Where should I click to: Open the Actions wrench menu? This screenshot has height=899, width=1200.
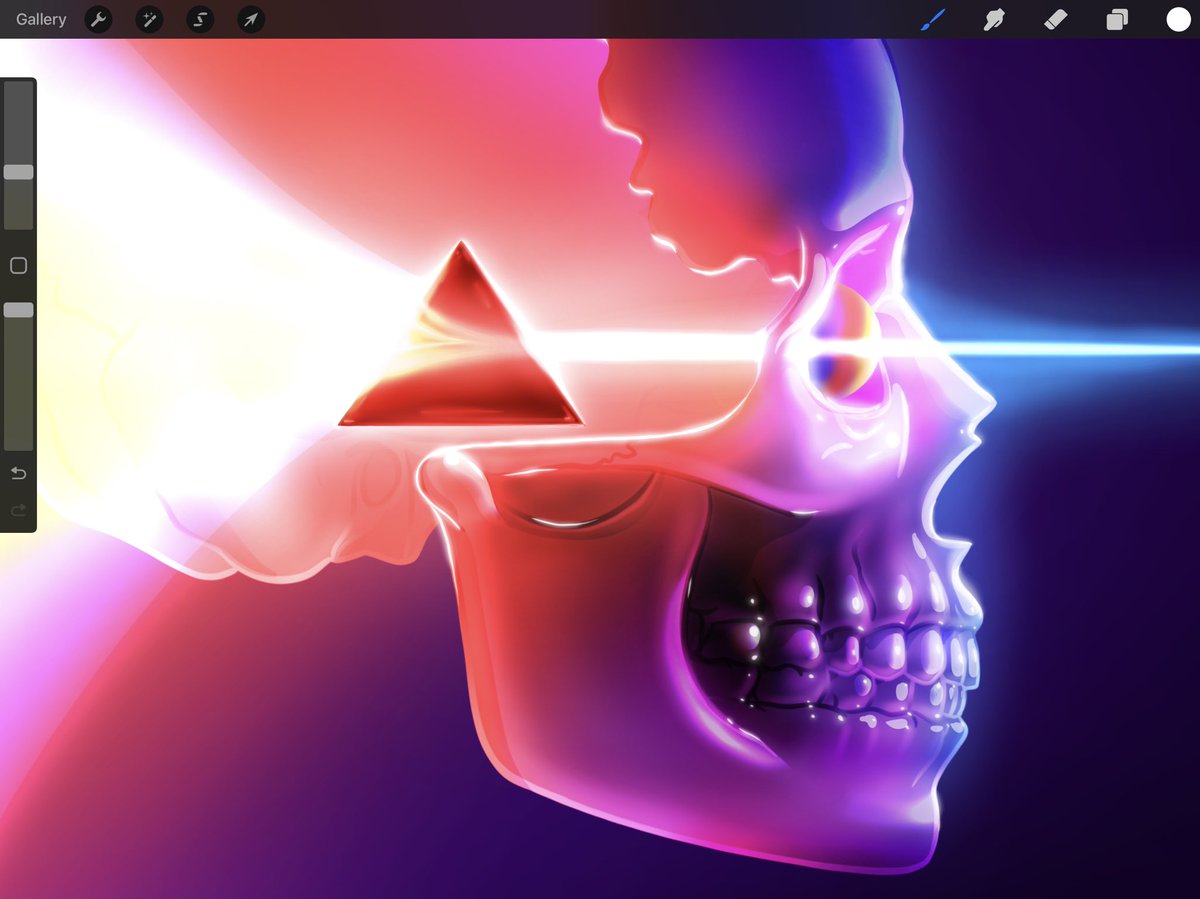[98, 19]
